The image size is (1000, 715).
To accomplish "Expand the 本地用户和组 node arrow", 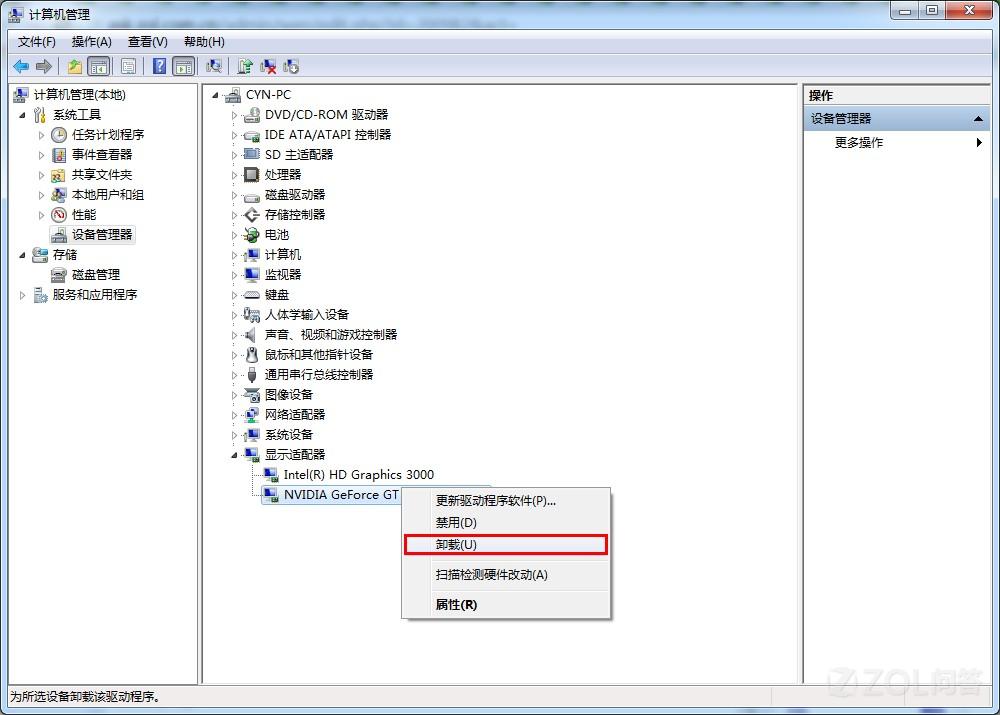I will 41,195.
